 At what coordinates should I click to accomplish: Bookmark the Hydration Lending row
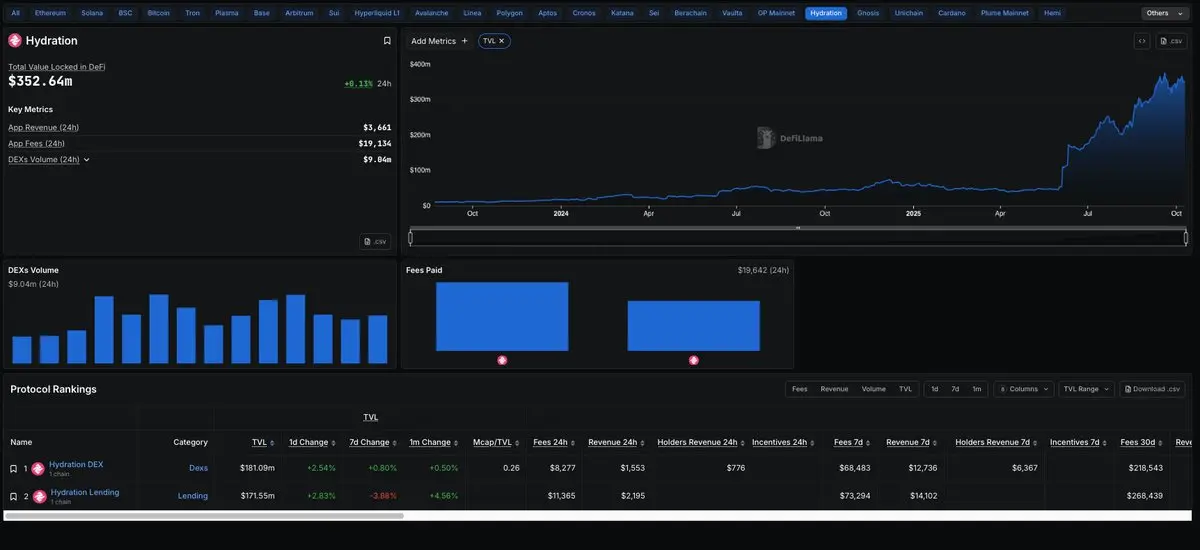13,496
